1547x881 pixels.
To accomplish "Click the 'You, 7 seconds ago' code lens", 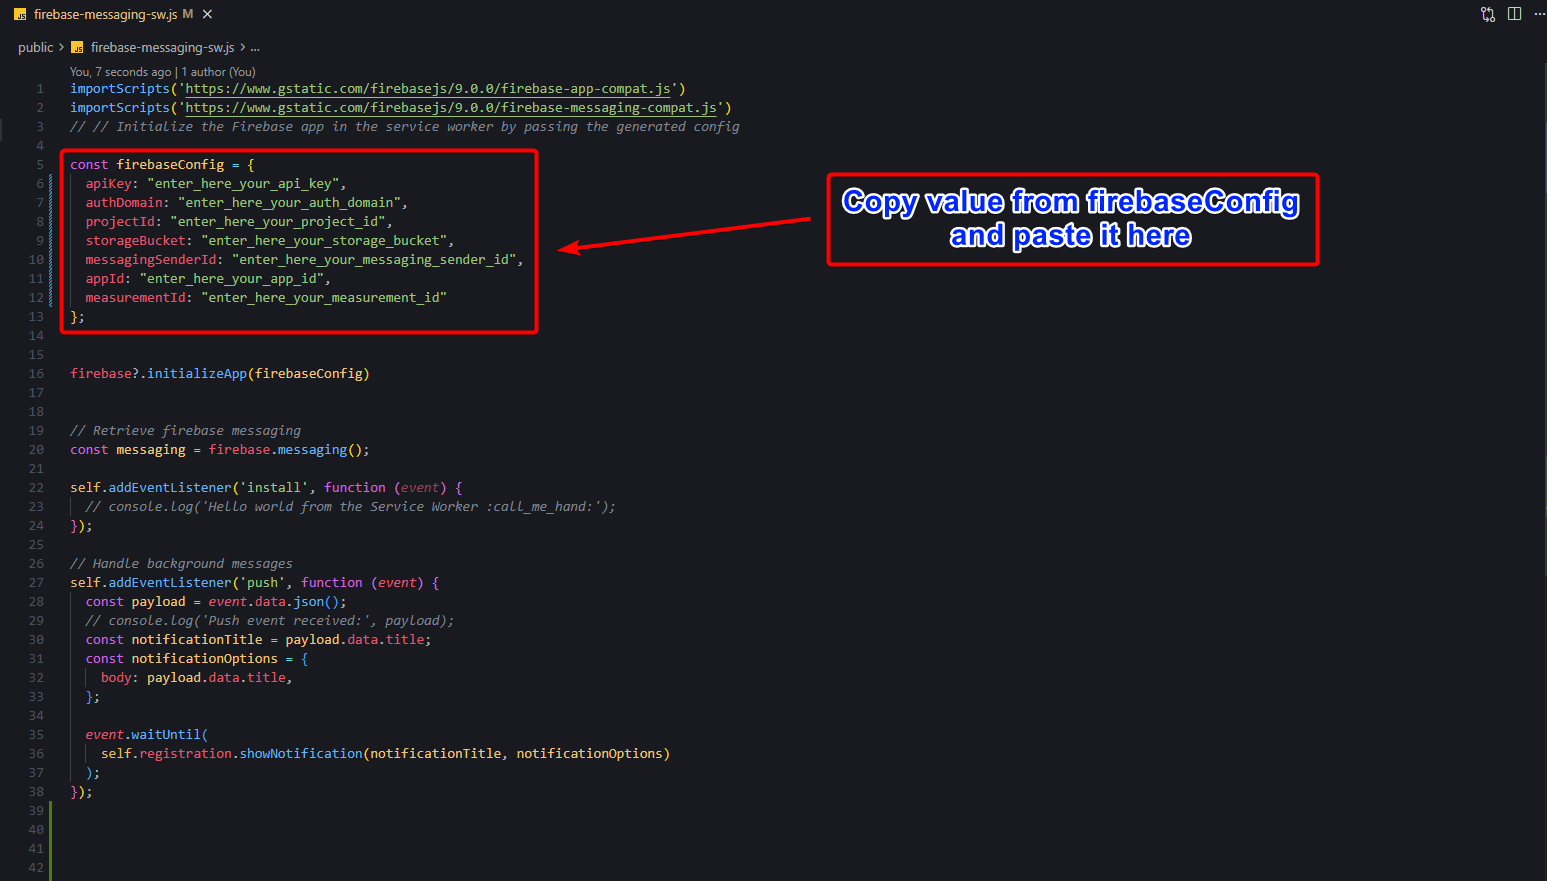I will tap(120, 72).
